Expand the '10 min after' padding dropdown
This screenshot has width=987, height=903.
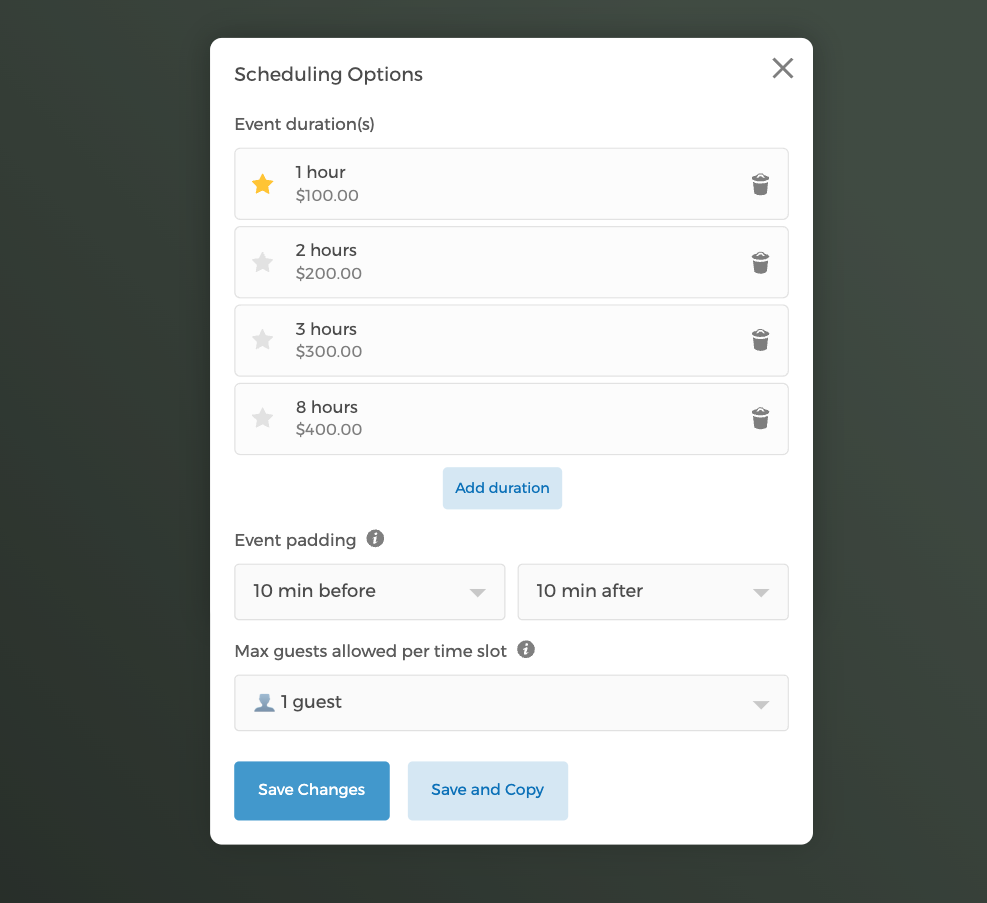652,592
